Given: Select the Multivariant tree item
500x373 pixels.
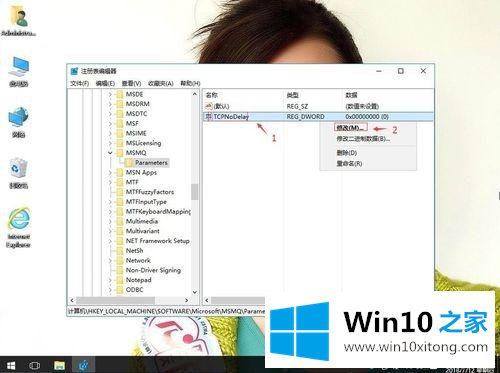Looking at the screenshot, I should tap(142, 231).
